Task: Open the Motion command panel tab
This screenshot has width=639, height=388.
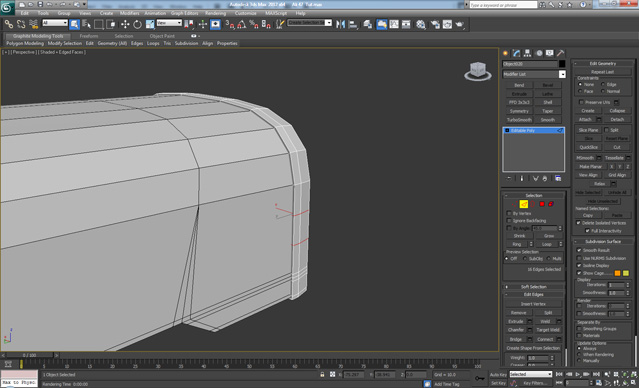Action: click(x=539, y=53)
